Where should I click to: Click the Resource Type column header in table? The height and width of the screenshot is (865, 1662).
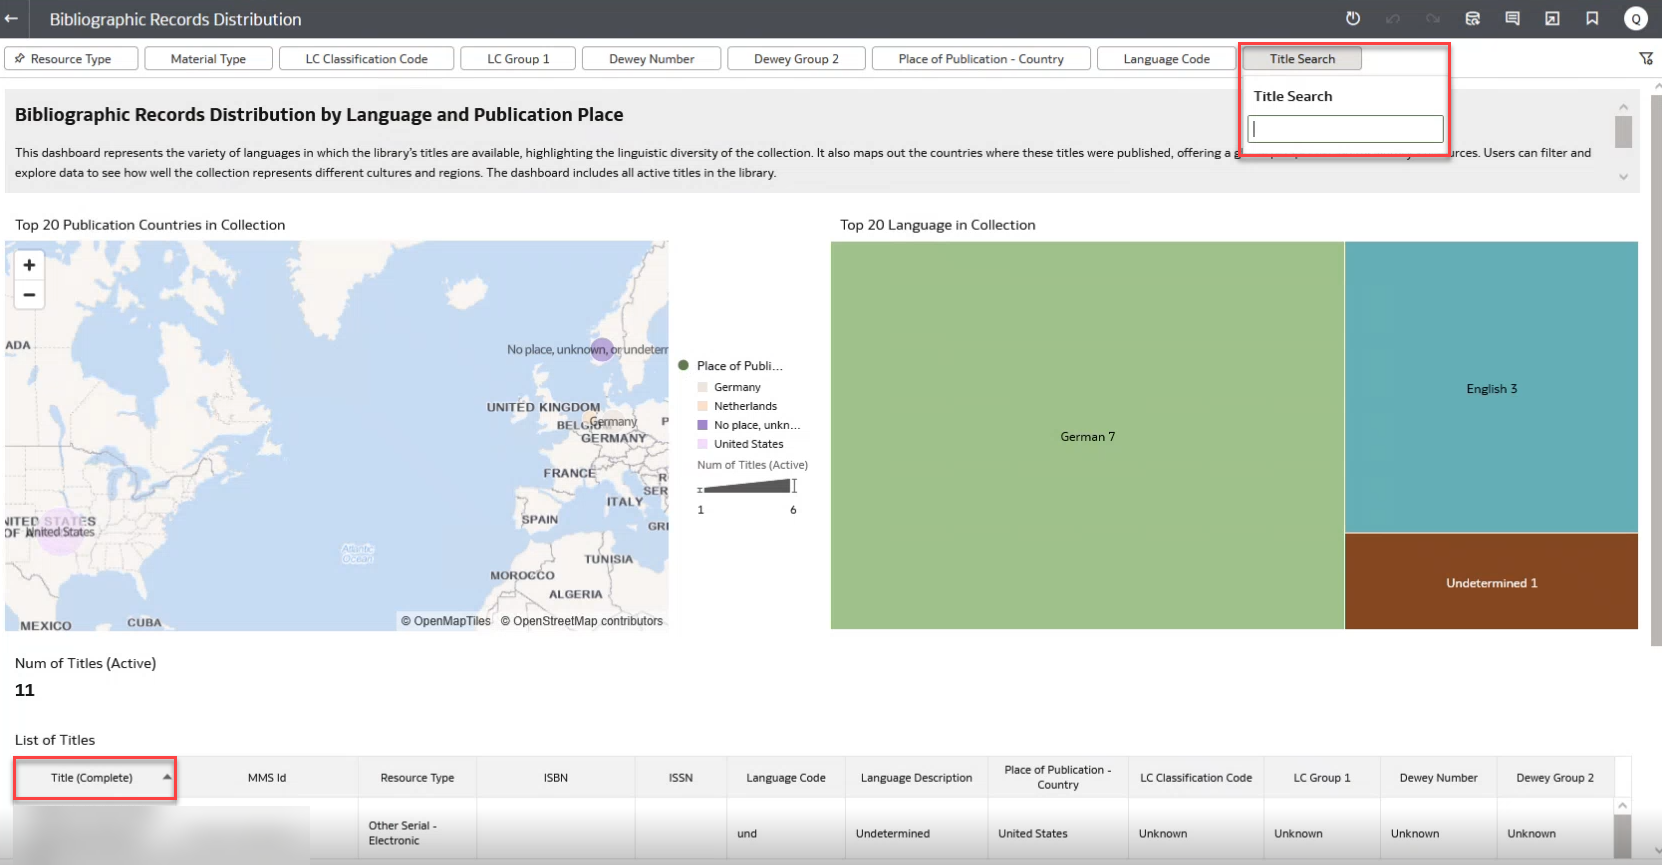[x=417, y=777]
